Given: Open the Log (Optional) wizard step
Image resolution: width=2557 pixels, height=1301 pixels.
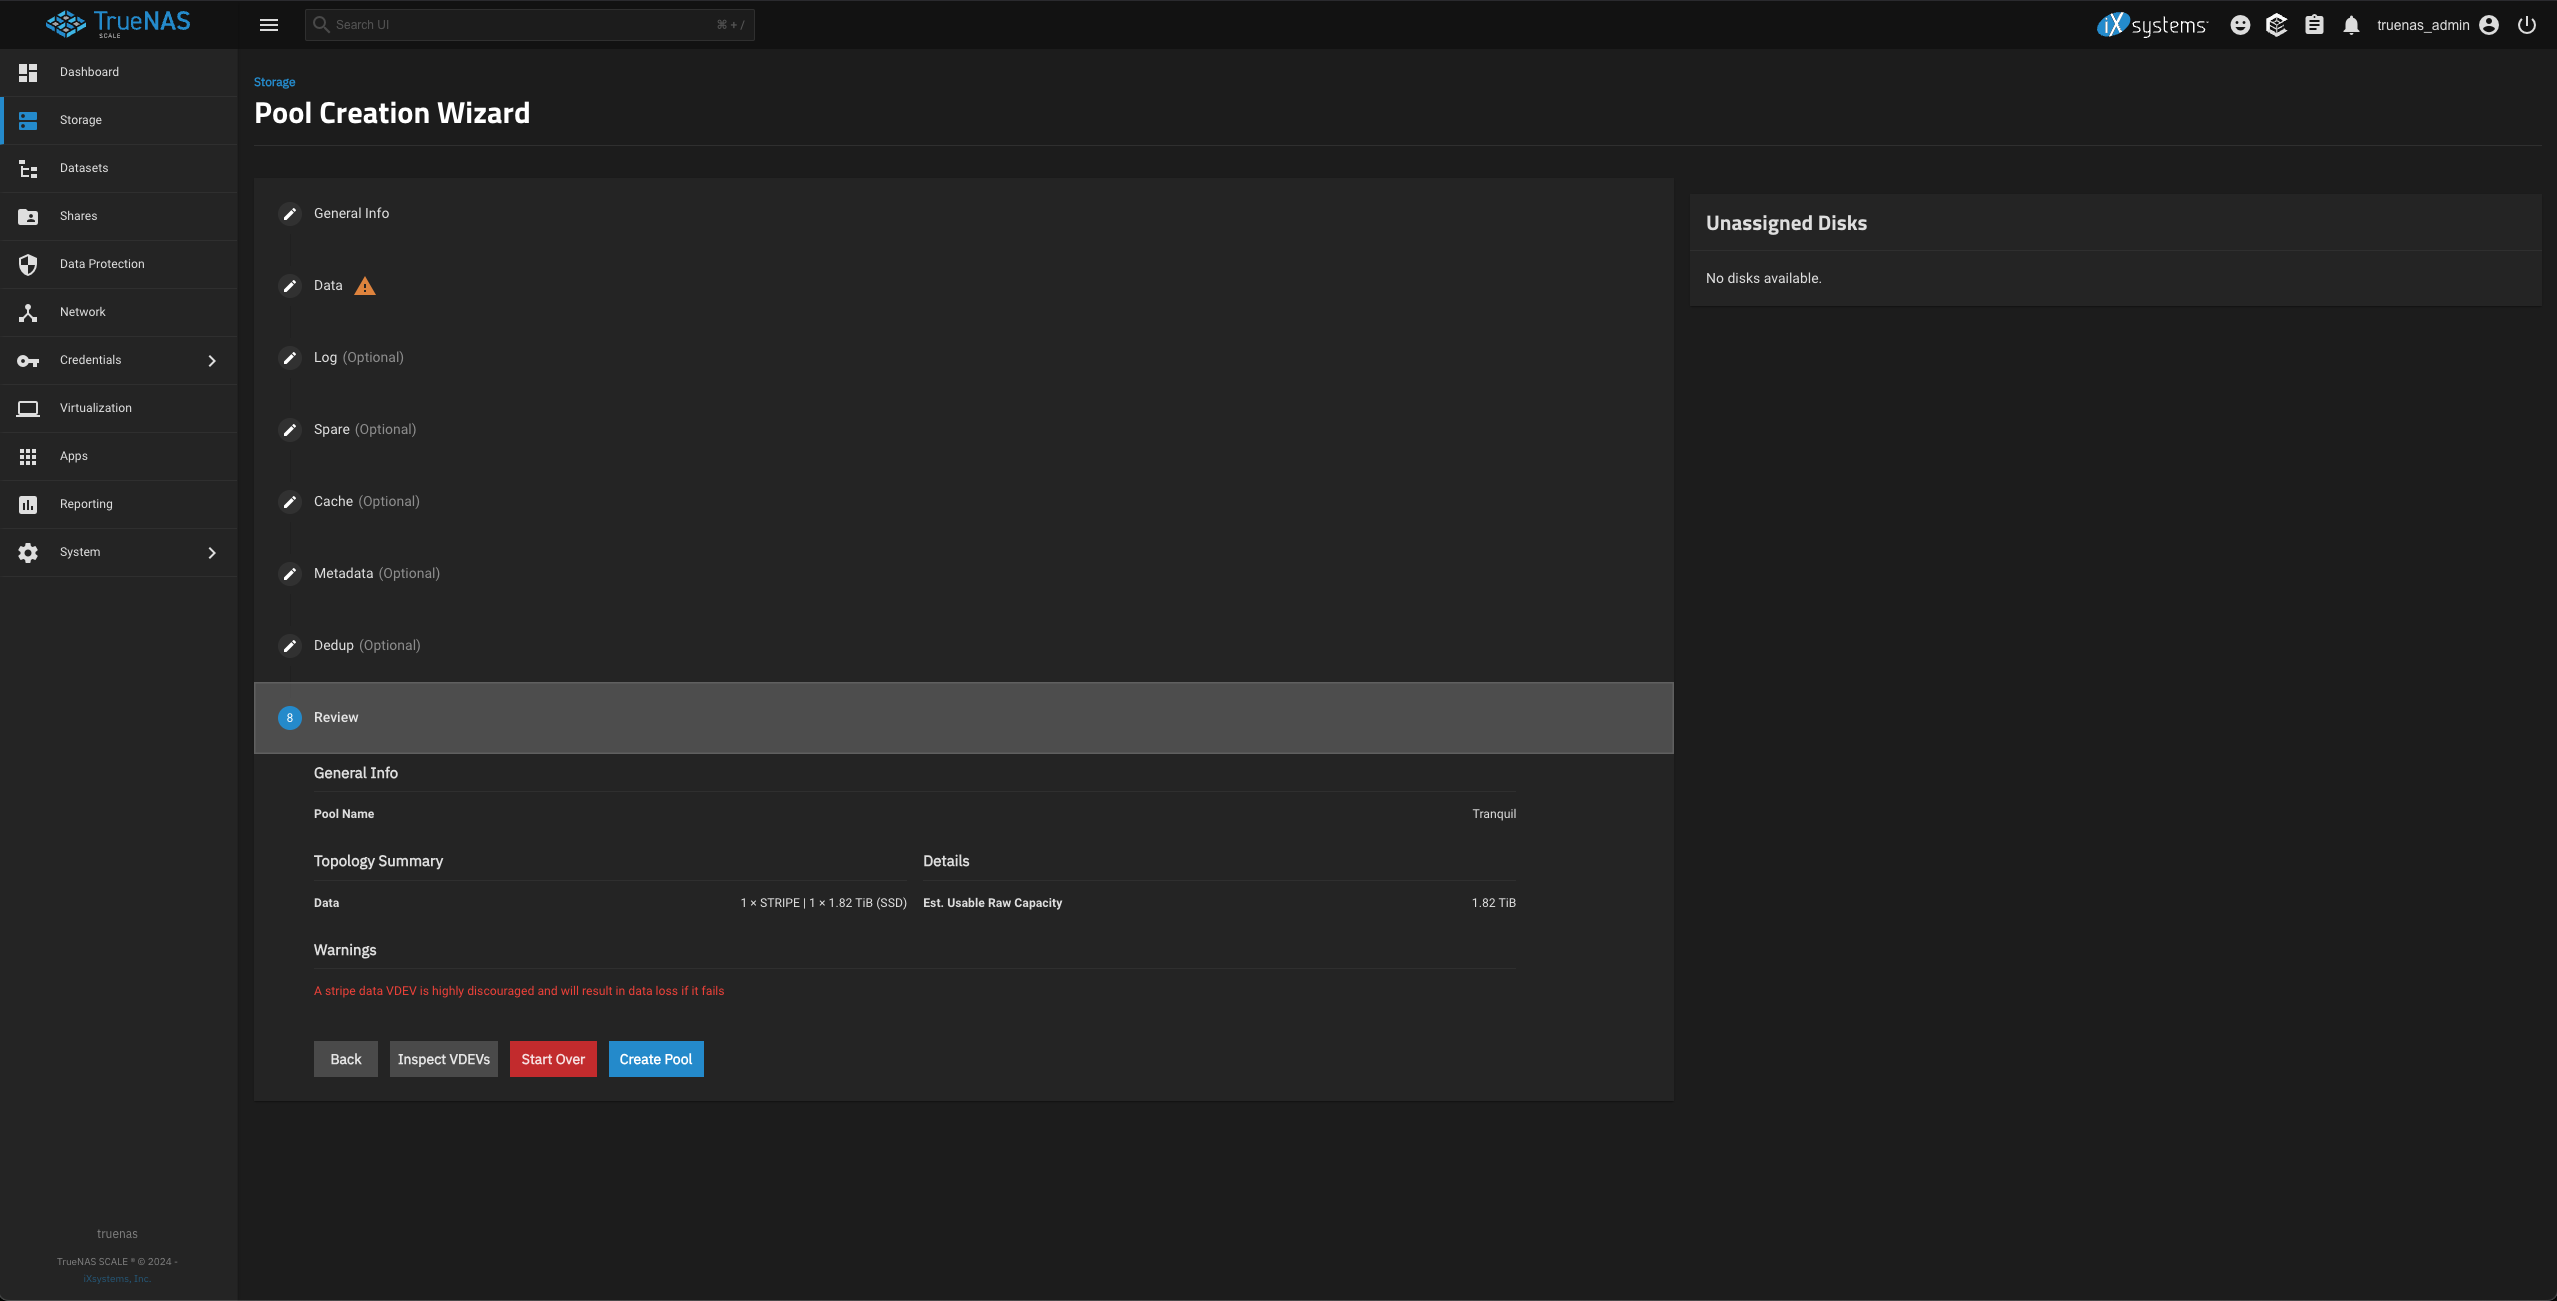Looking at the screenshot, I should click(x=358, y=357).
